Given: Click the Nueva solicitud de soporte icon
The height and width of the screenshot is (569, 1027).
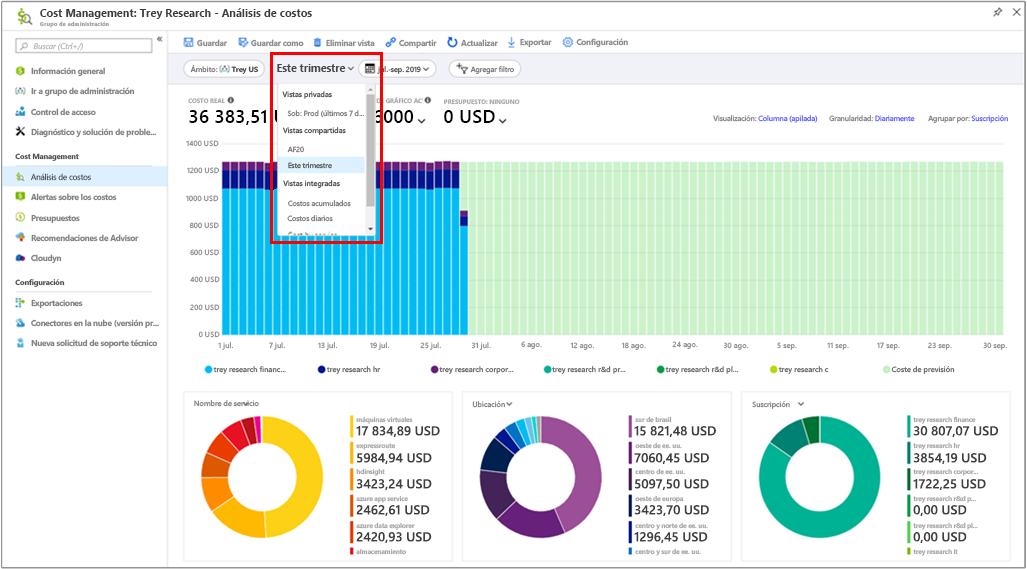Looking at the screenshot, I should pos(20,343).
